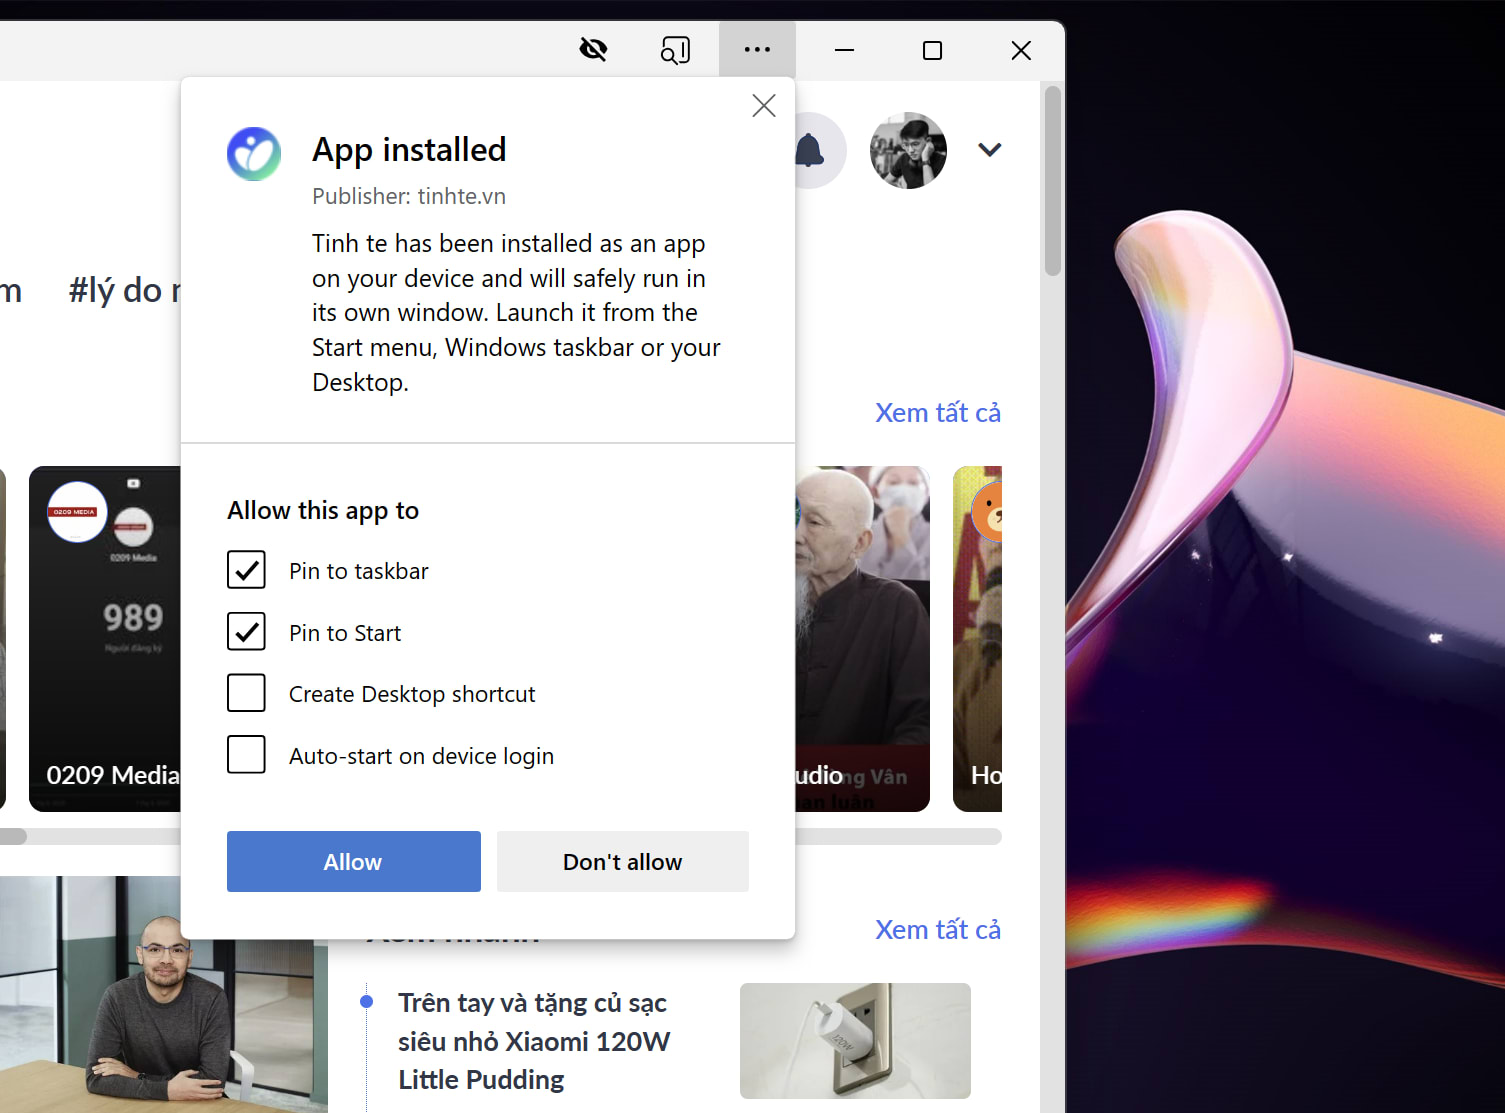Click the vertical page scrollbar
1505x1113 pixels.
pyautogui.click(x=1052, y=181)
